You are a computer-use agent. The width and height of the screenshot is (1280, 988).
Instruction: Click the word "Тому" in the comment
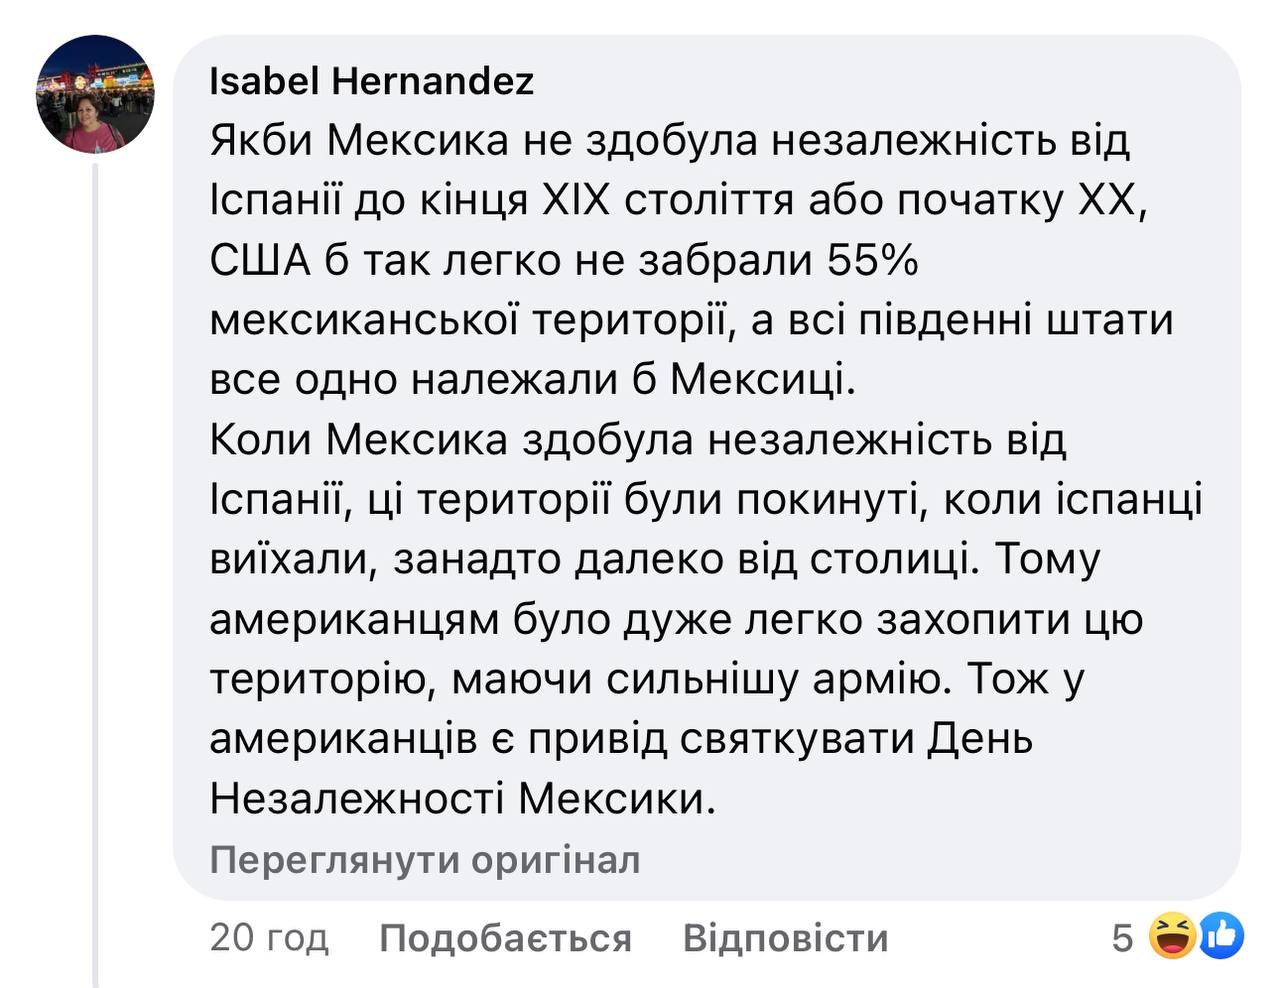coord(1047,559)
